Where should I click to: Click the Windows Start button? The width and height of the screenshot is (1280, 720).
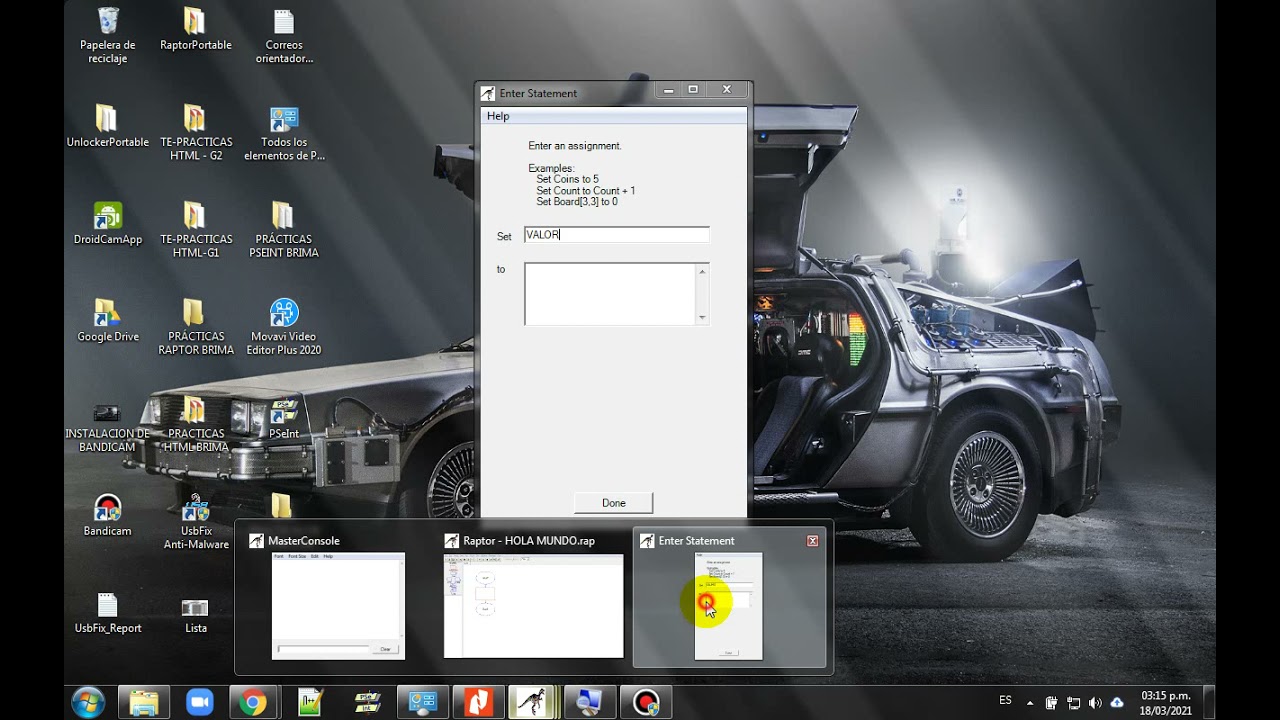[88, 702]
